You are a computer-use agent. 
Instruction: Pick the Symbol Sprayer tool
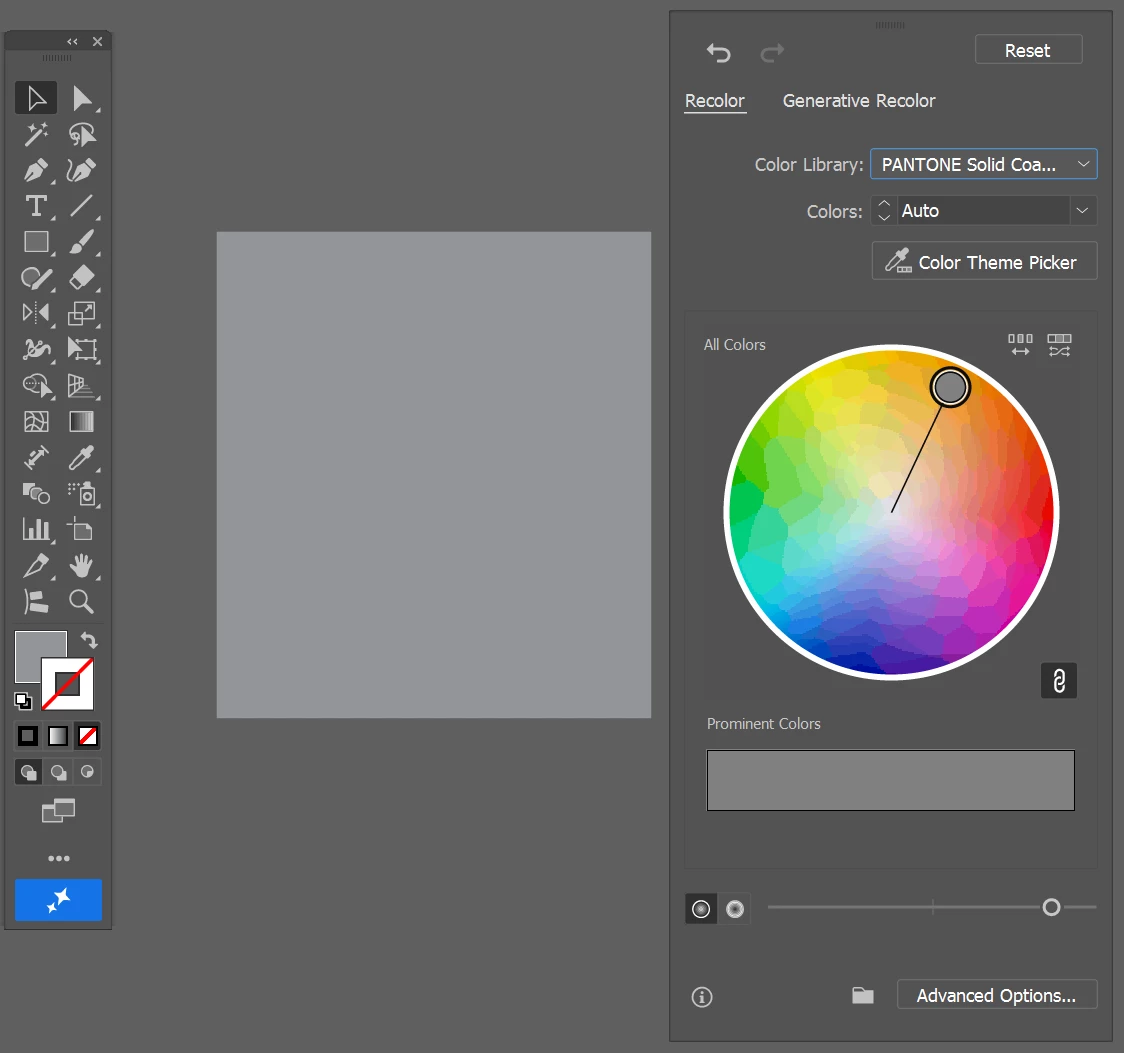(x=82, y=493)
